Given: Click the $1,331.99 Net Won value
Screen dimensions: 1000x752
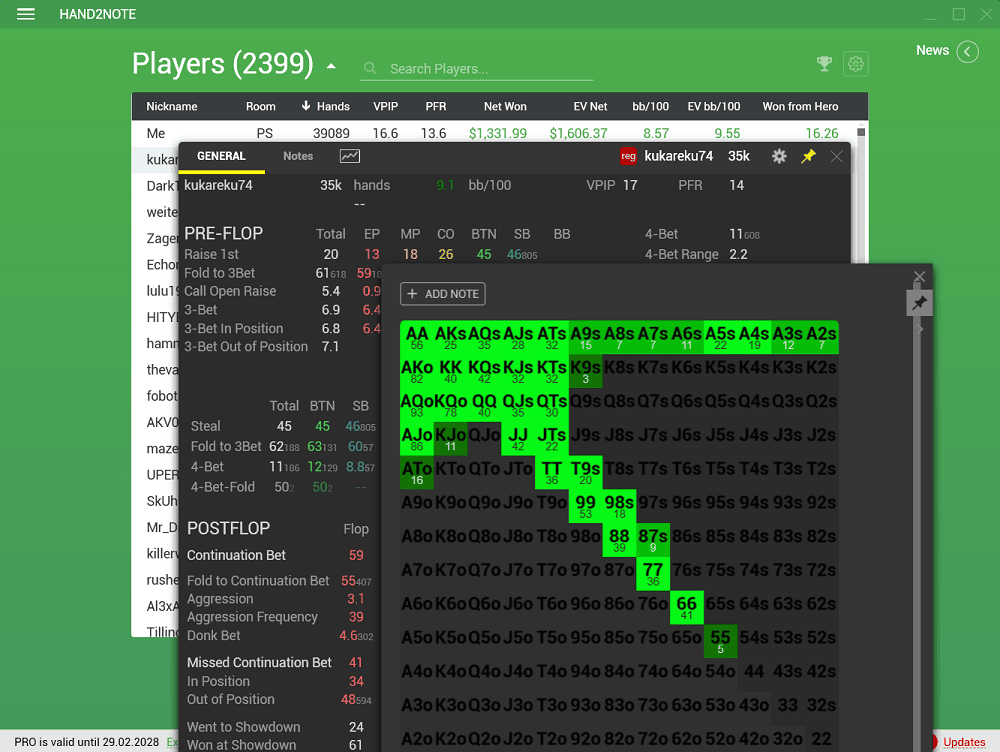Looking at the screenshot, I should coord(498,133).
